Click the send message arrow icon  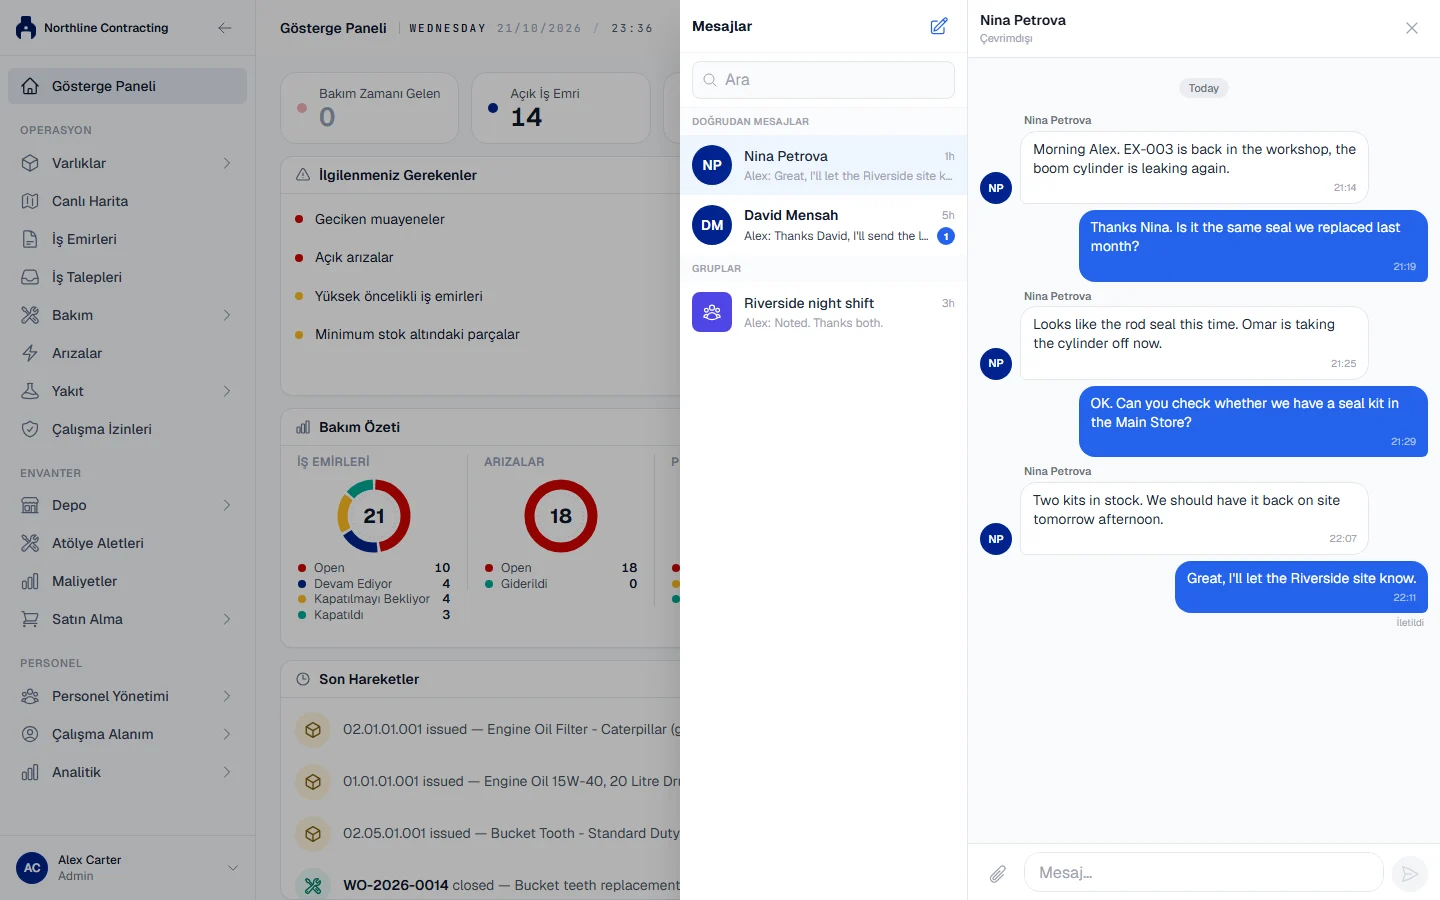(x=1409, y=874)
